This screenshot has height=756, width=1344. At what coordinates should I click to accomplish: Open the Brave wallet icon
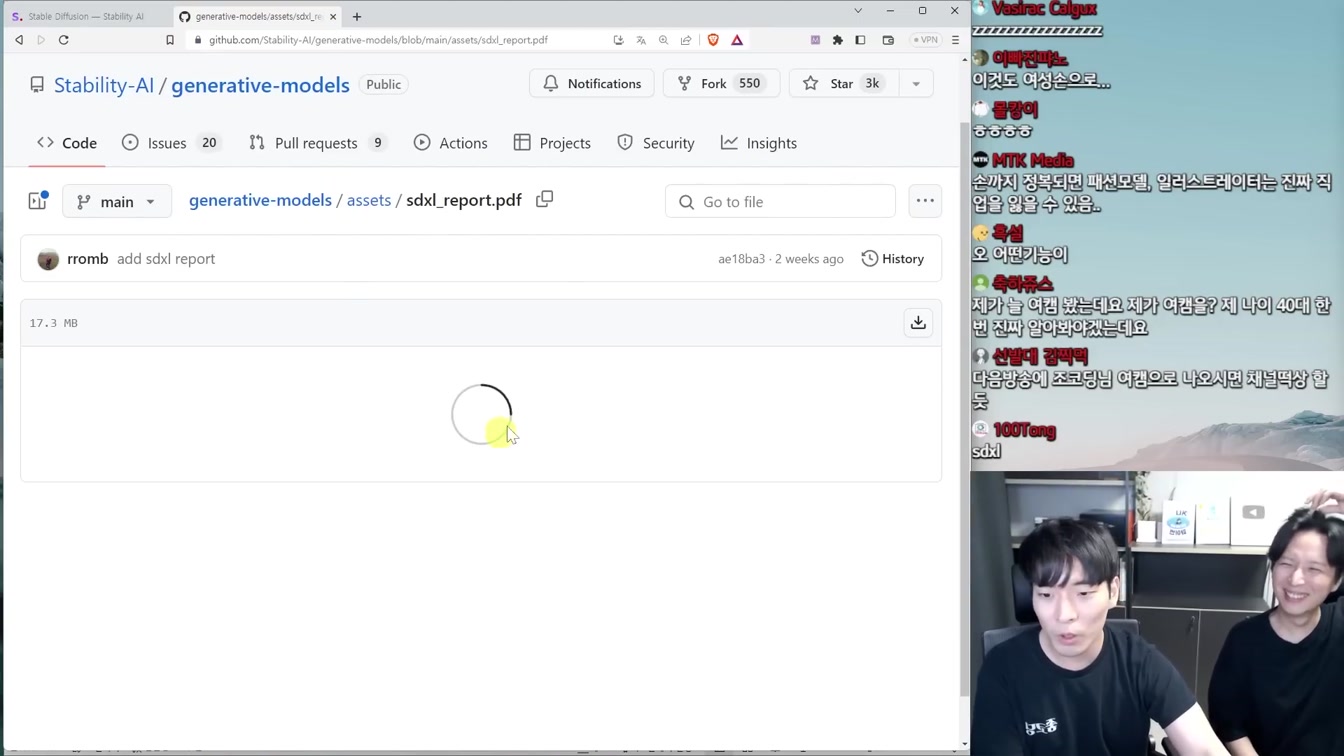coord(888,40)
